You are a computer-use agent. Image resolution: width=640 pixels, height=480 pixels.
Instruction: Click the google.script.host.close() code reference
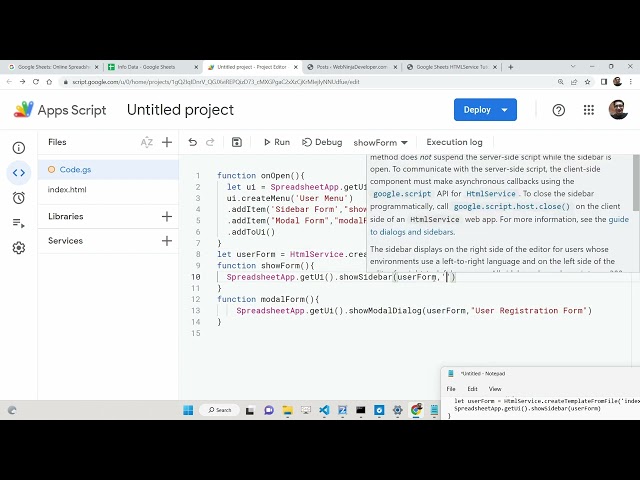[x=511, y=207]
